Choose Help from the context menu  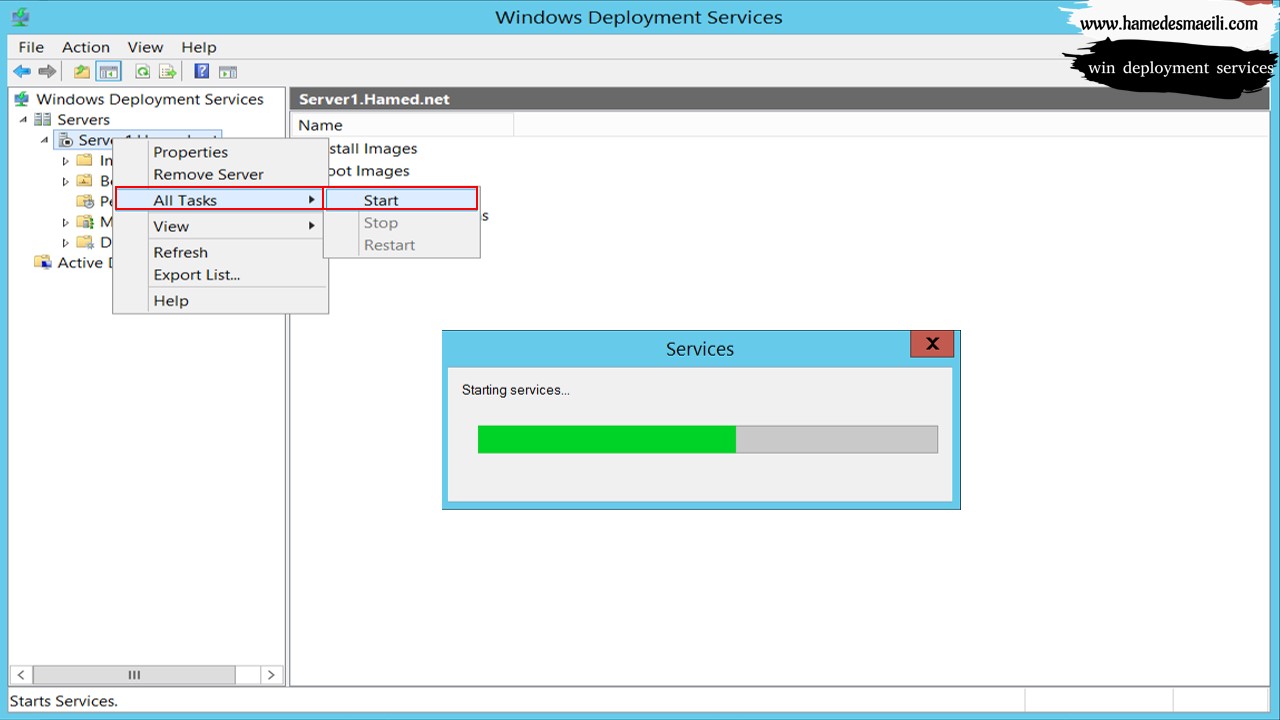point(220,300)
